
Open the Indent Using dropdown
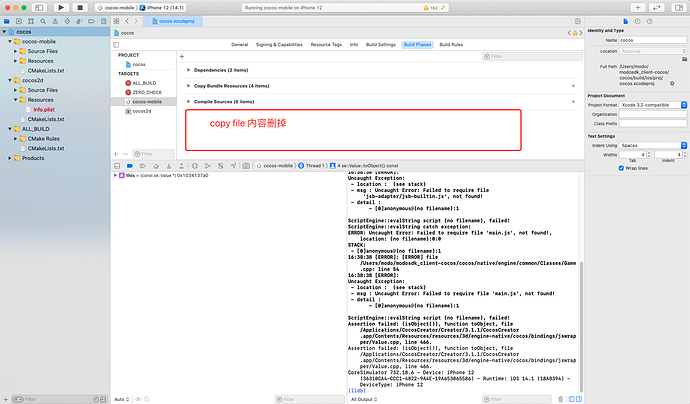pyautogui.click(x=653, y=145)
